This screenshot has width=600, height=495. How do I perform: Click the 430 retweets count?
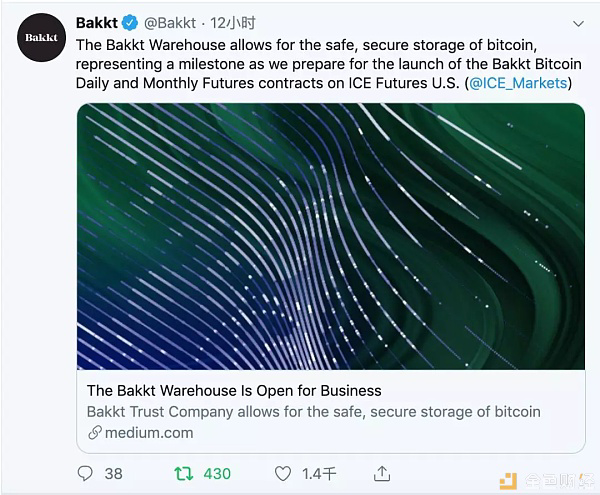[x=217, y=473]
